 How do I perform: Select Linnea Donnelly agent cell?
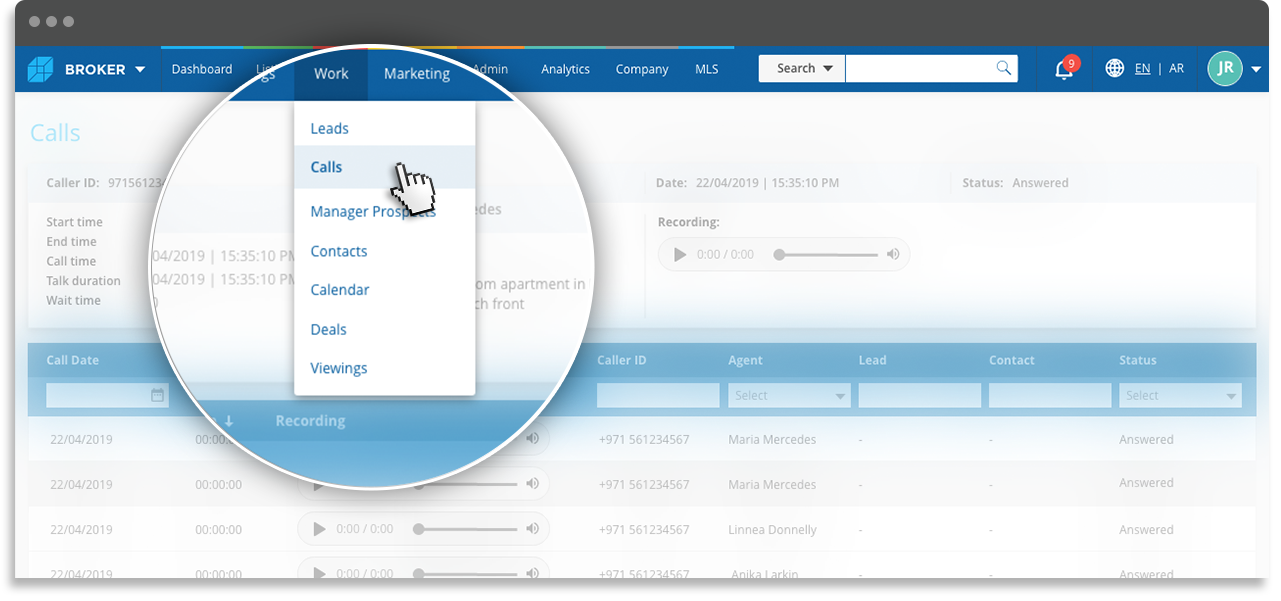click(772, 530)
